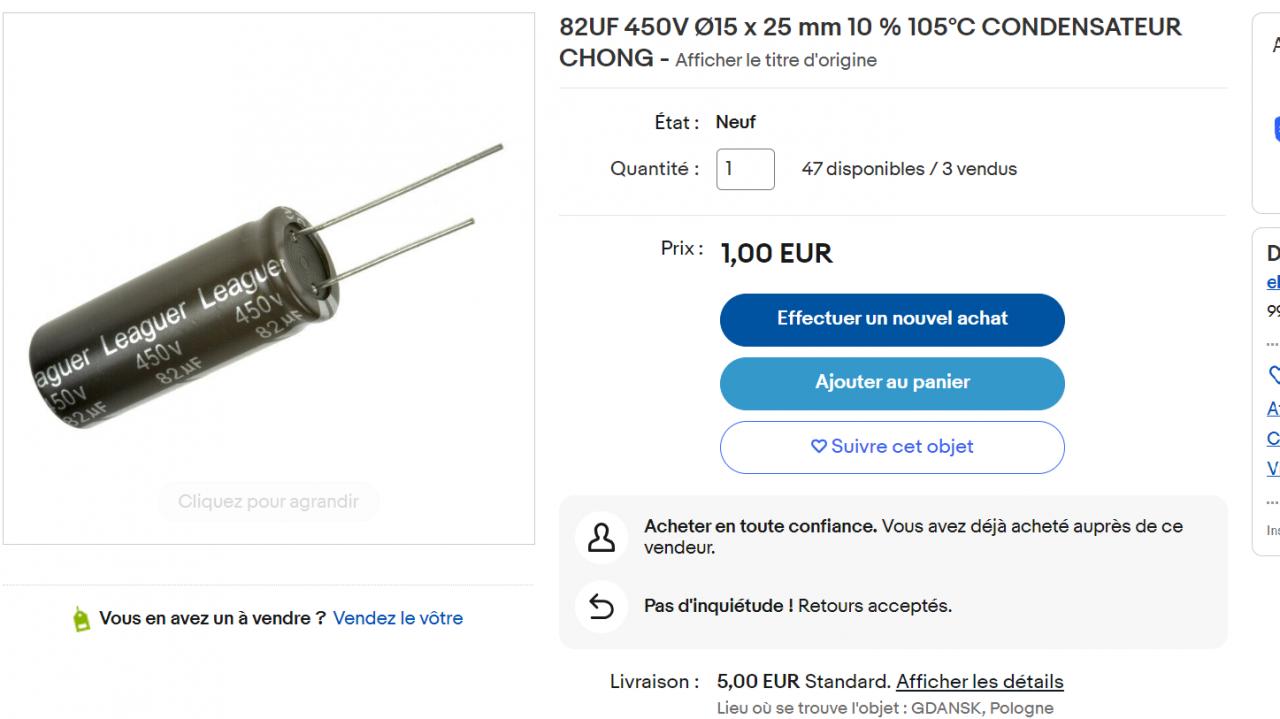This screenshot has height=719, width=1280.
Task: Add item with Ajouter au panier
Action: click(892, 383)
